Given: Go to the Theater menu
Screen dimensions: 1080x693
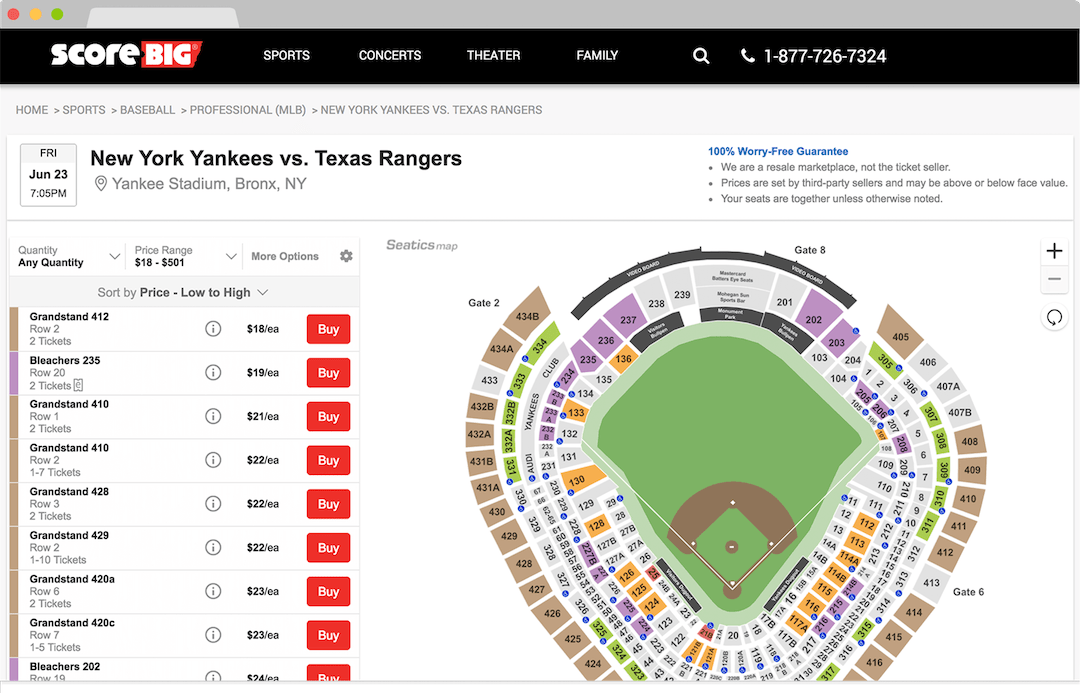Looking at the screenshot, I should click(493, 56).
